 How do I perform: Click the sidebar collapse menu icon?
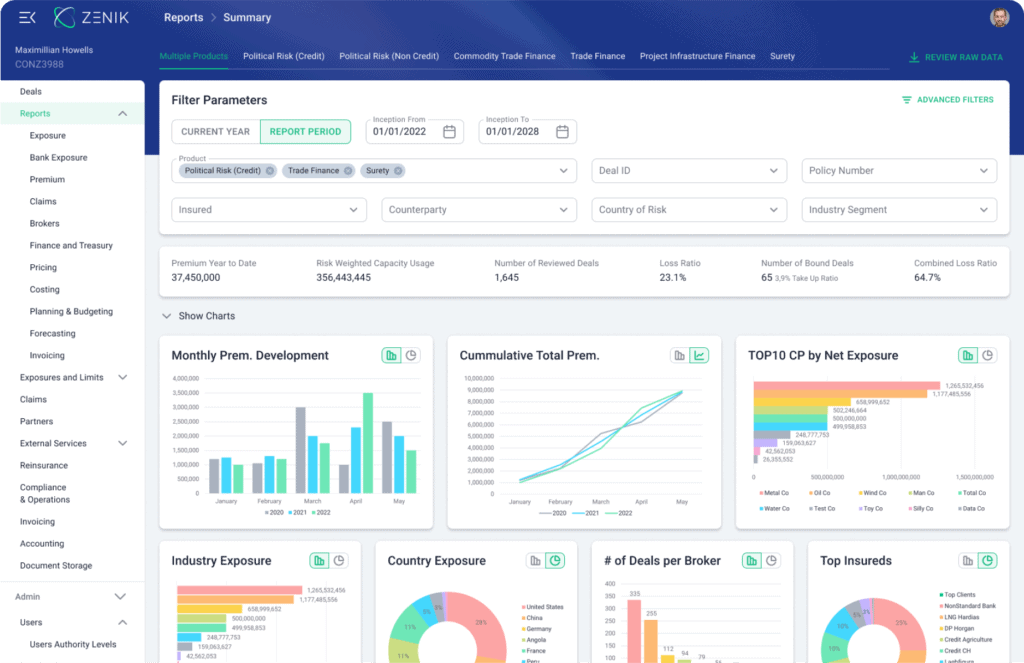pos(27,17)
